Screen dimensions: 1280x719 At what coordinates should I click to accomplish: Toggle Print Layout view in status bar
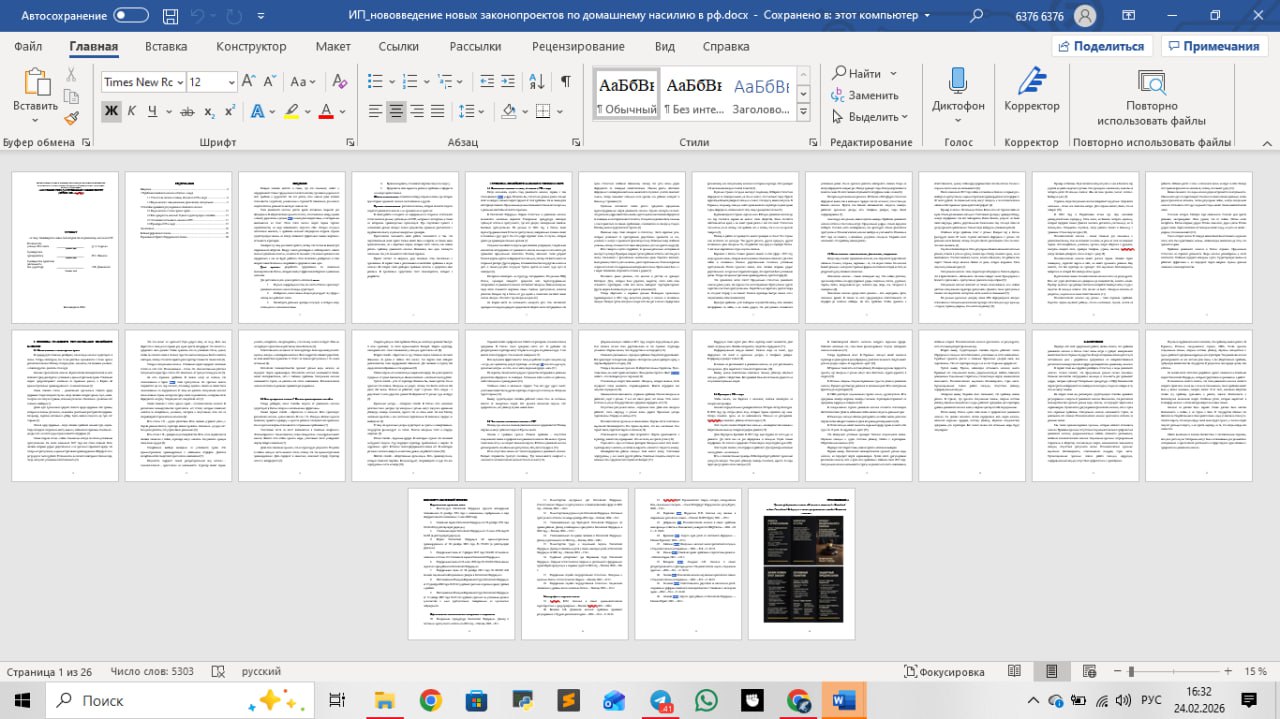click(x=1051, y=671)
